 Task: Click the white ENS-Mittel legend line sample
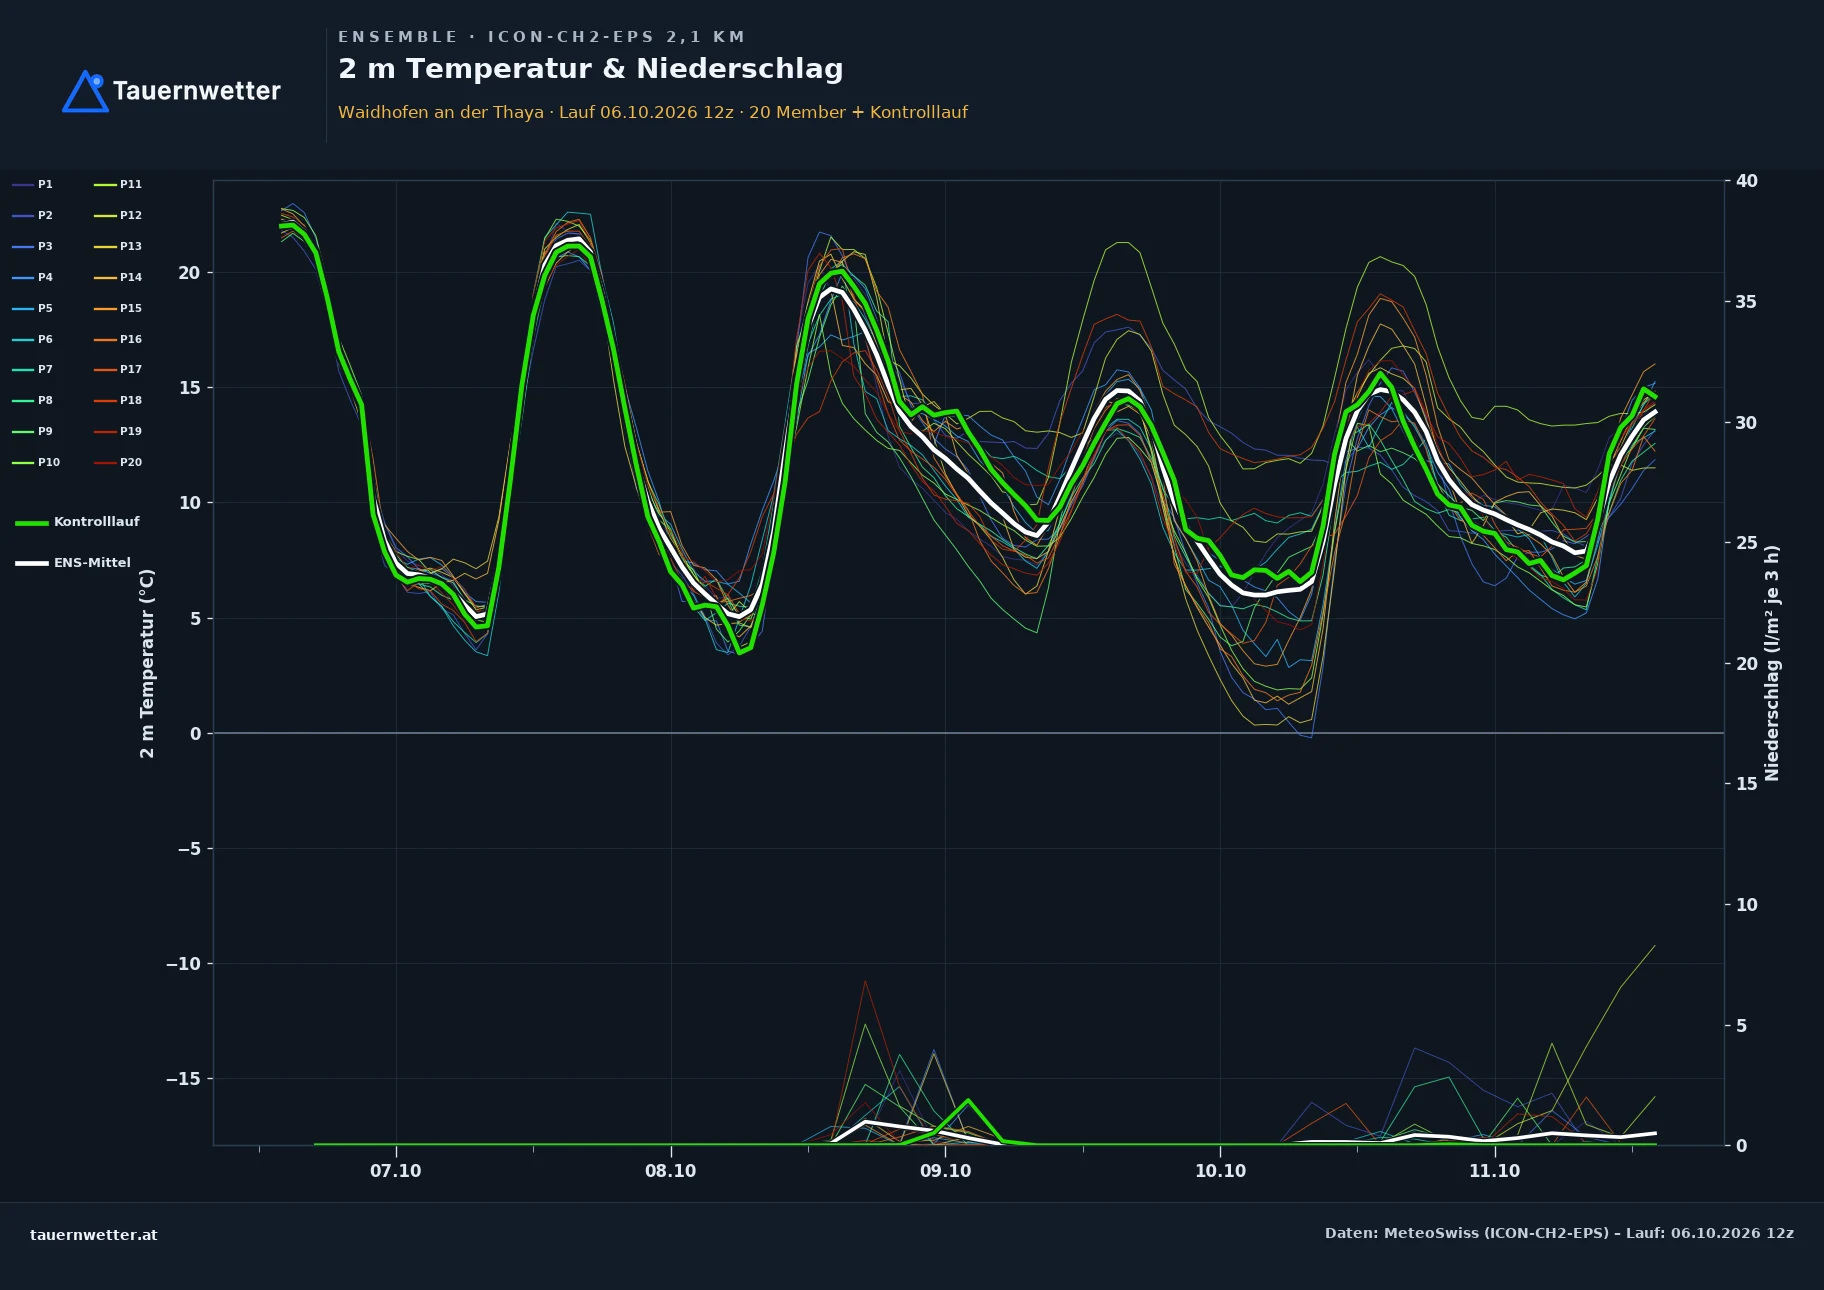coord(32,563)
